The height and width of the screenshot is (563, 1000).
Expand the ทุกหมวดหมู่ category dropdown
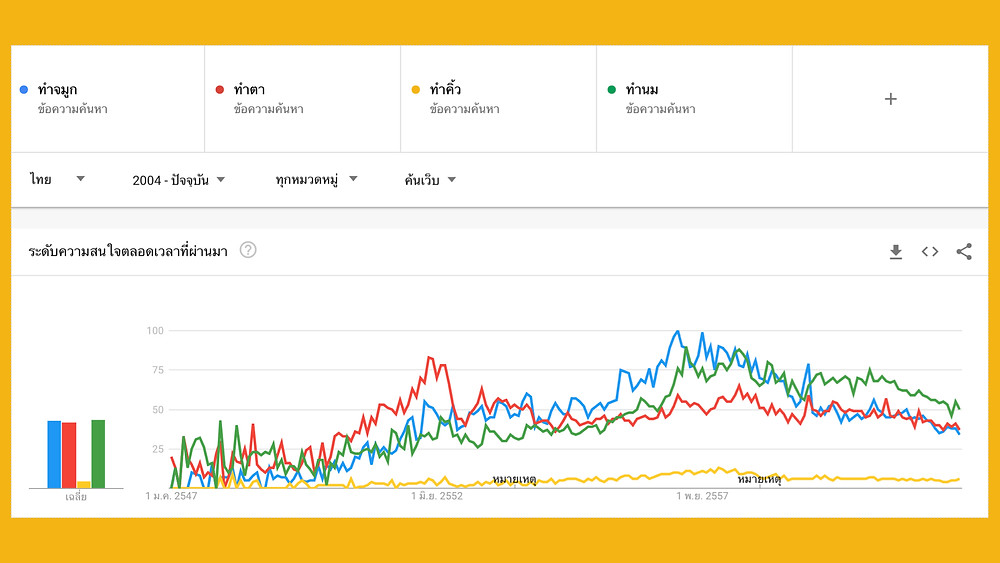(x=316, y=180)
